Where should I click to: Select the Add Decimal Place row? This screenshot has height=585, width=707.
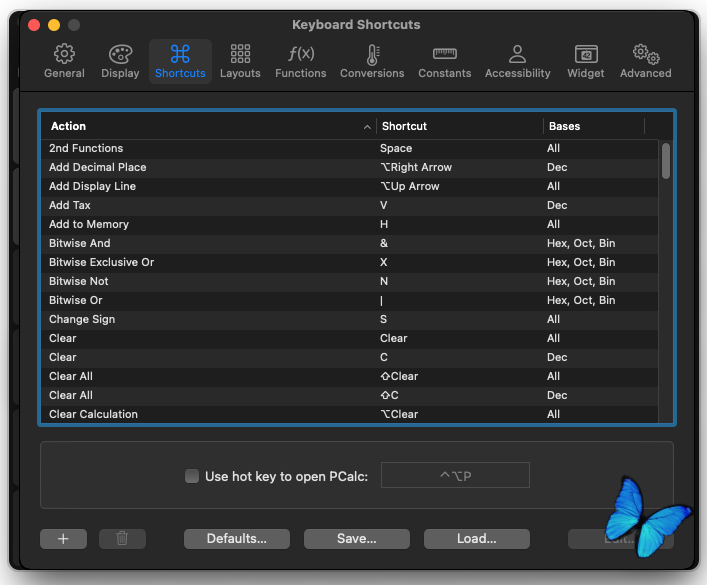349,167
